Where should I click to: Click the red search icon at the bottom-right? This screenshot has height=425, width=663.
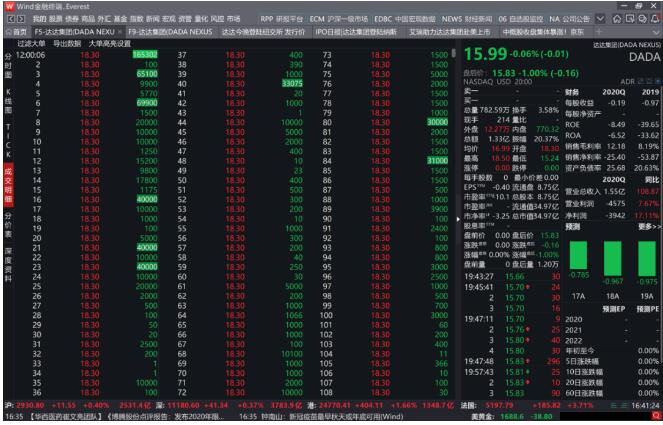656,417
